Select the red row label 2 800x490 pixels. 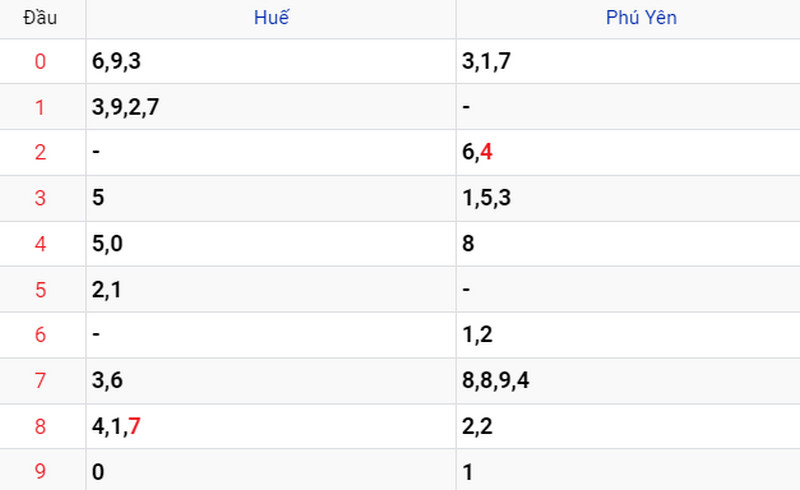40,153
